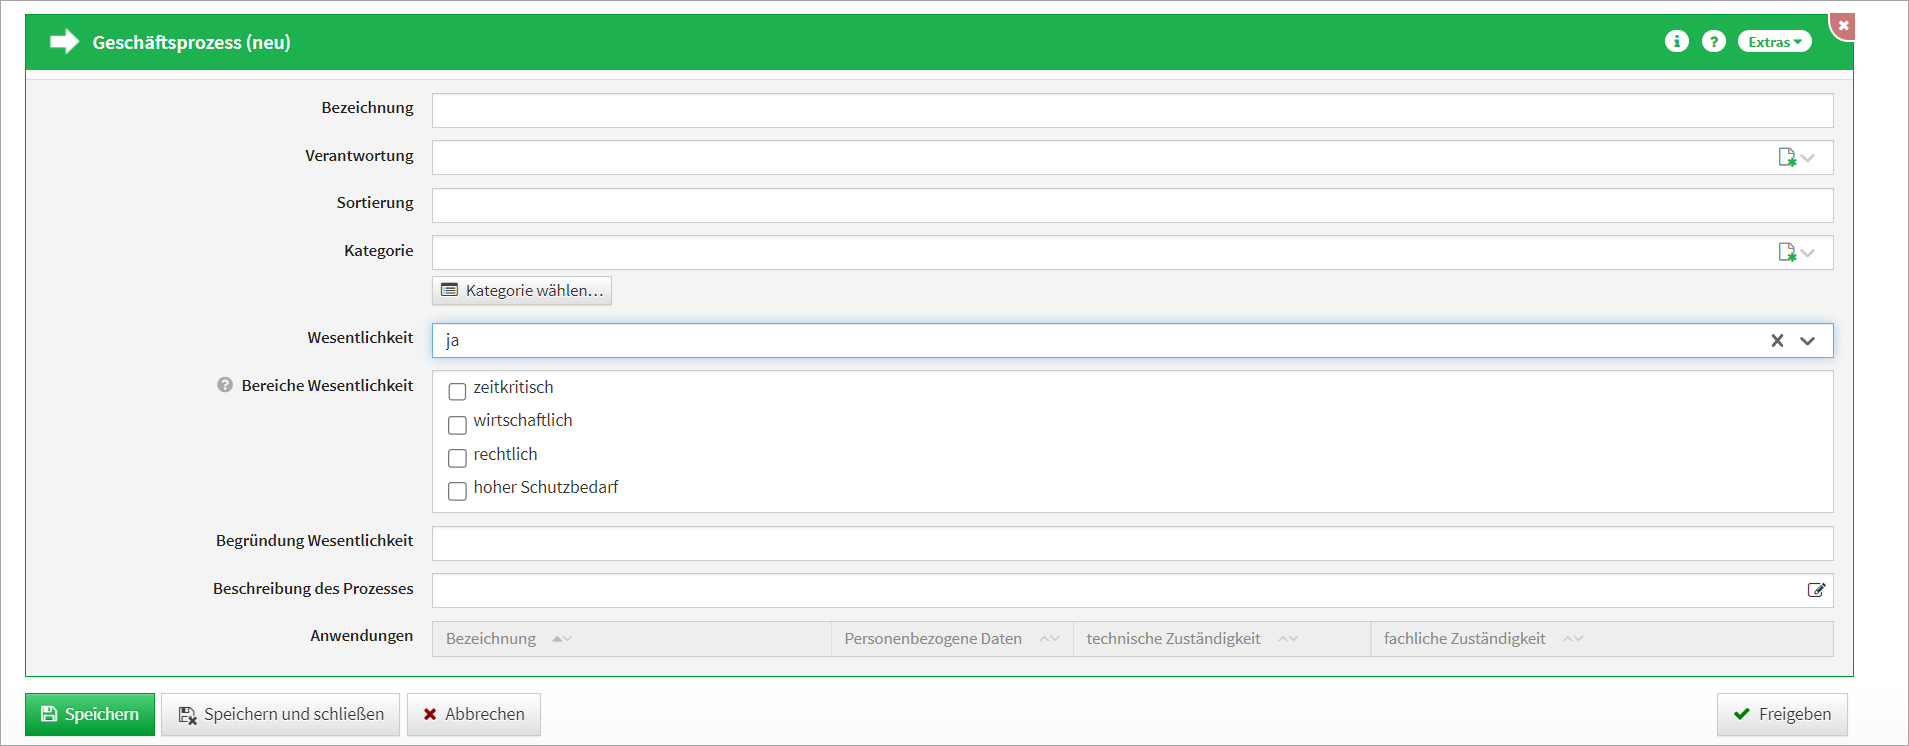Sort by the fachliche Zuständigkeit column arrows
Image resolution: width=1909 pixels, height=746 pixels.
(x=1573, y=639)
